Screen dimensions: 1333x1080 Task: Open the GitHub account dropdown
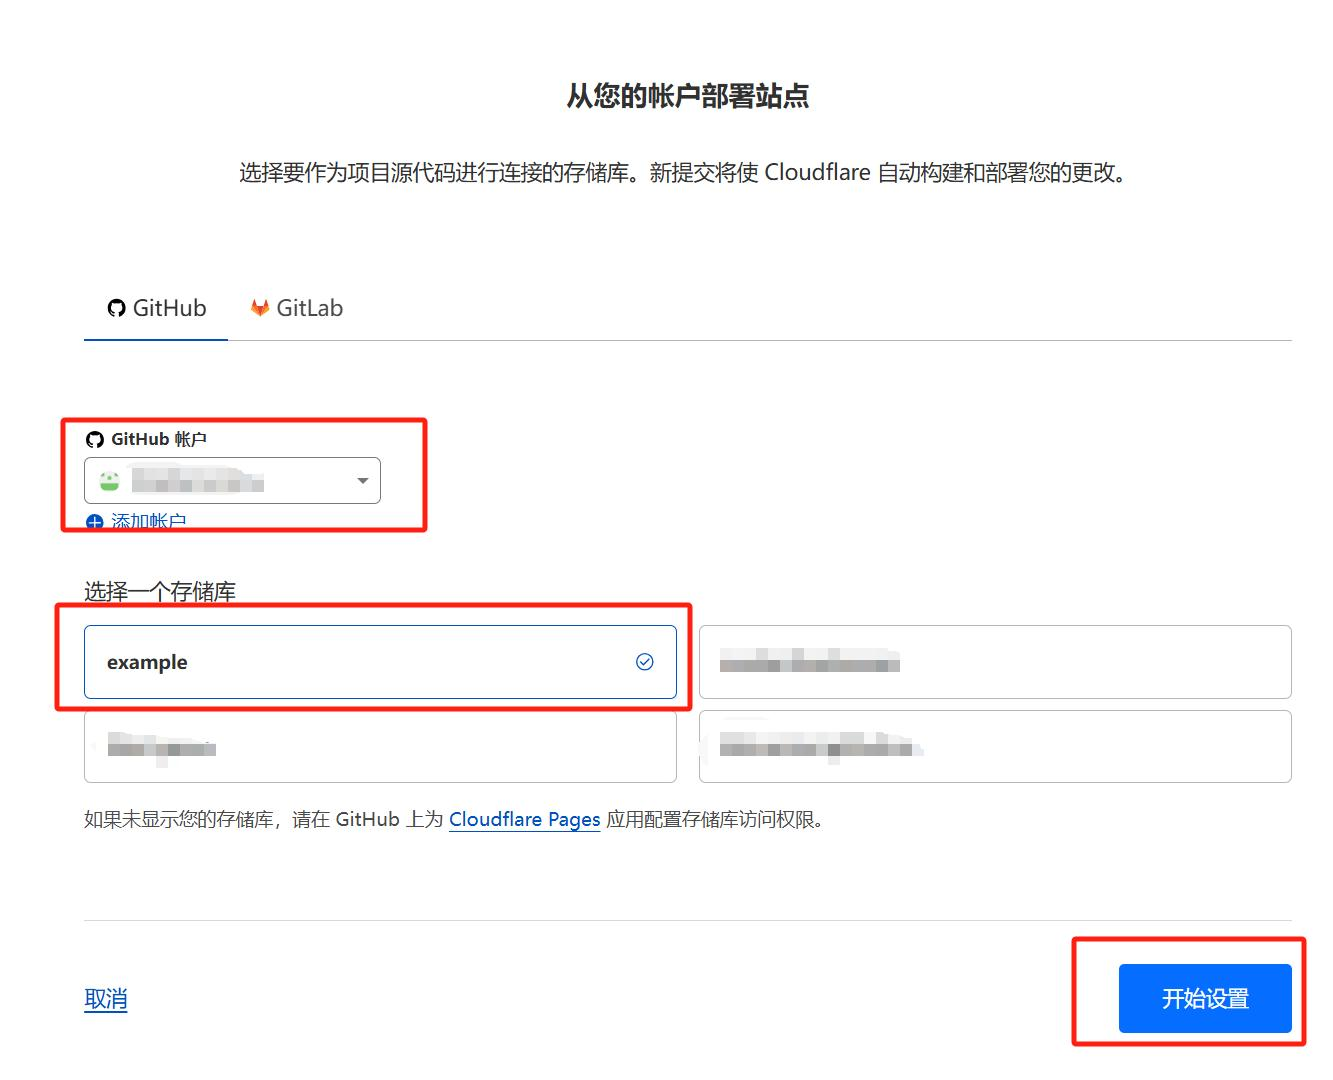point(232,481)
